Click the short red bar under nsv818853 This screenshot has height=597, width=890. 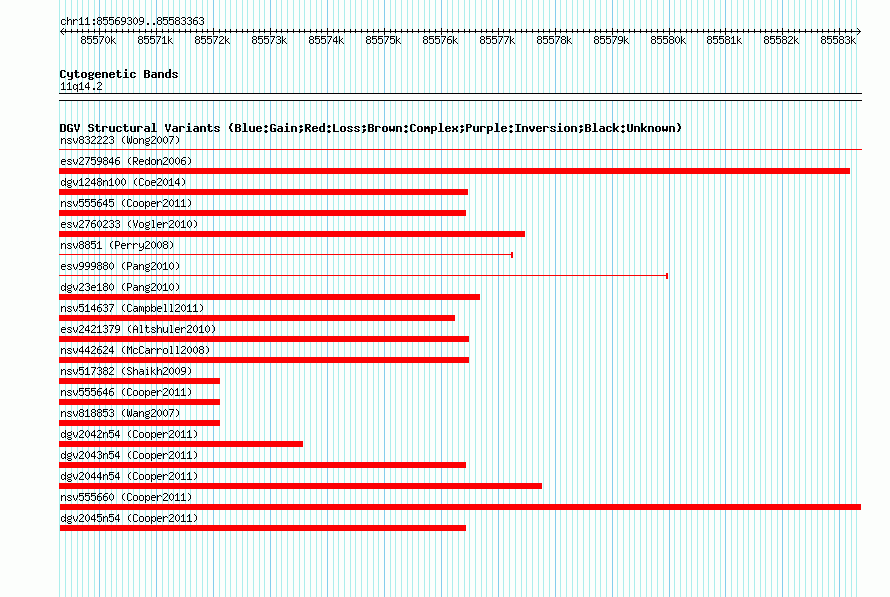pos(140,423)
